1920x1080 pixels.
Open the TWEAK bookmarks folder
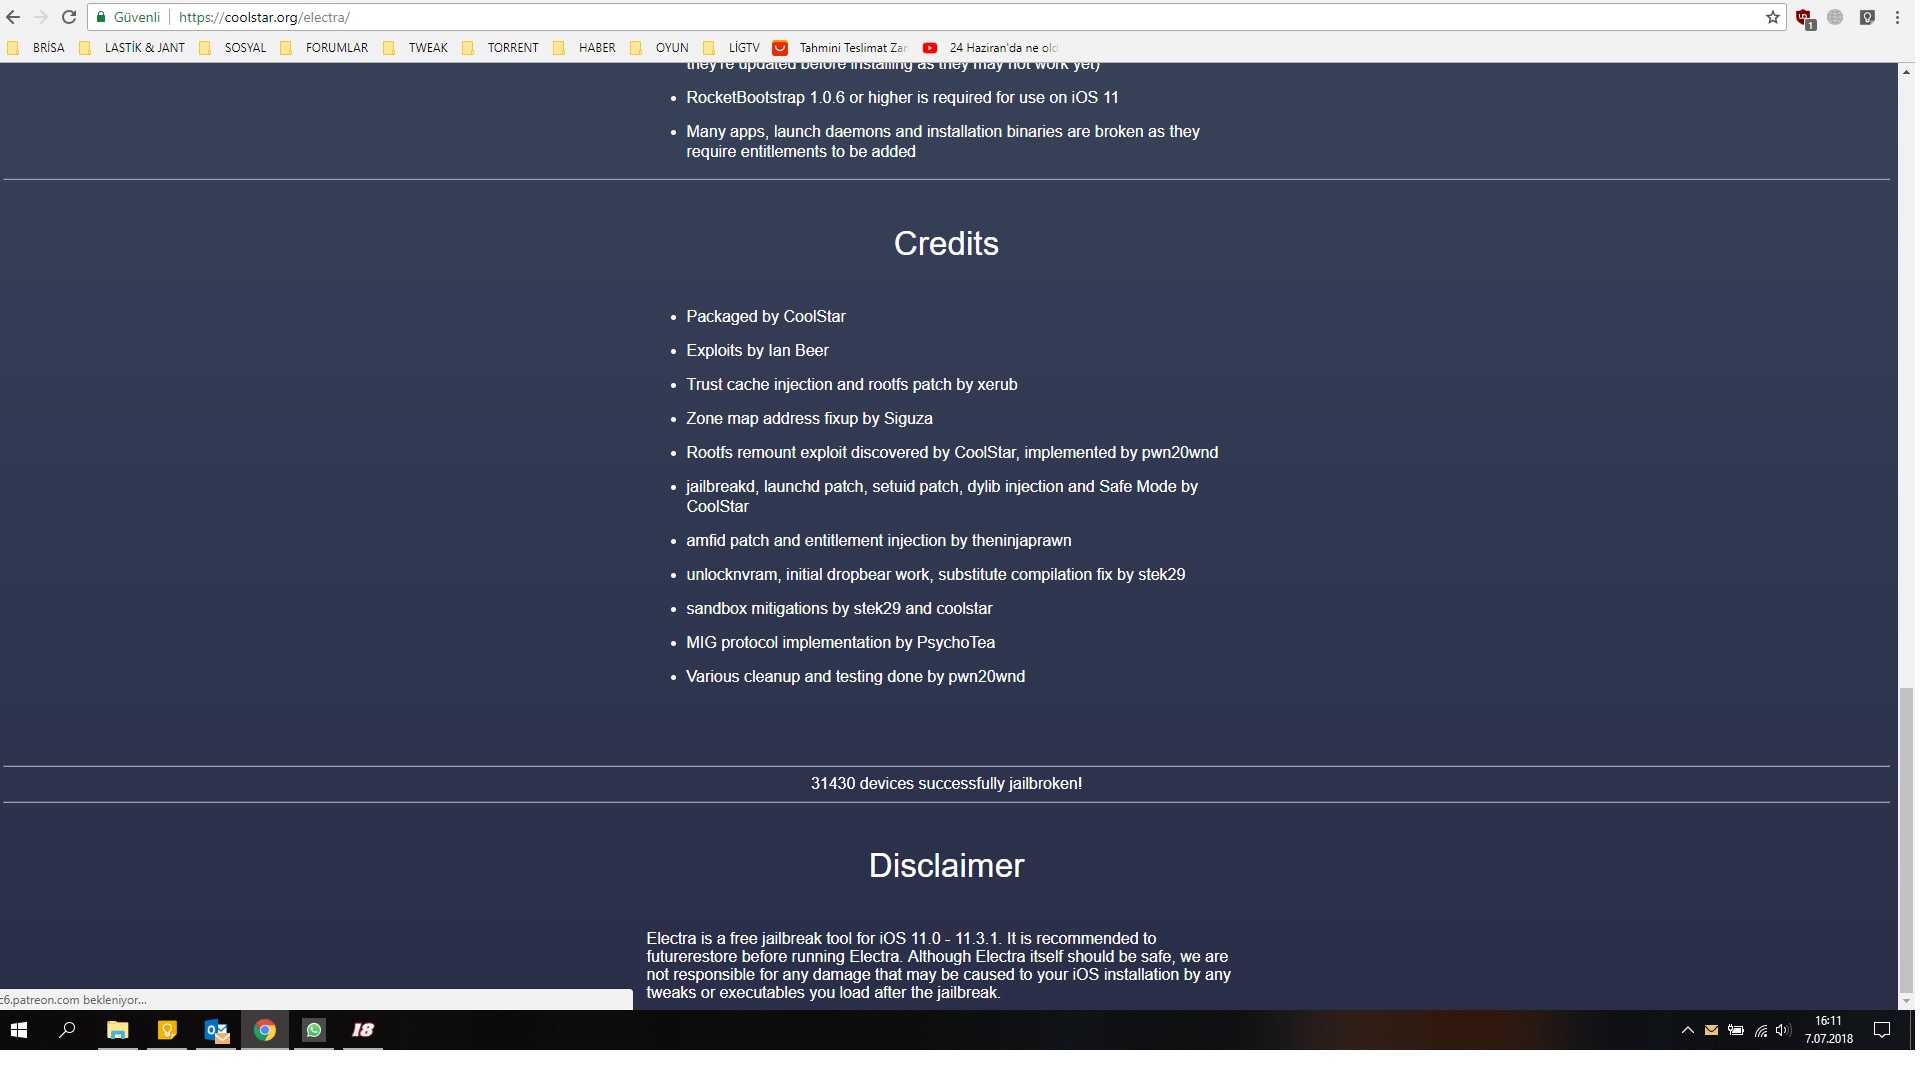(416, 47)
